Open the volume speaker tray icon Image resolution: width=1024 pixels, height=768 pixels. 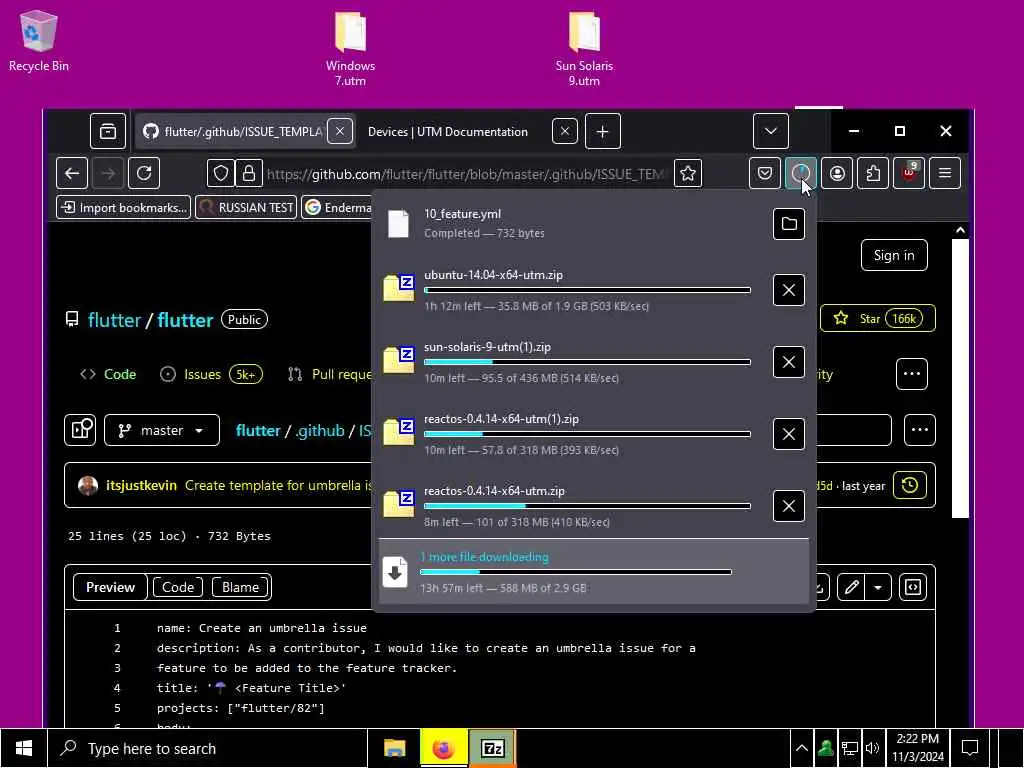pyautogui.click(x=872, y=748)
